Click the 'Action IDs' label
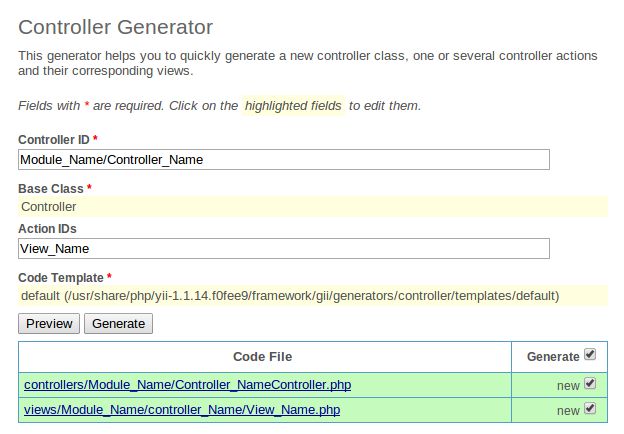 tap(47, 229)
